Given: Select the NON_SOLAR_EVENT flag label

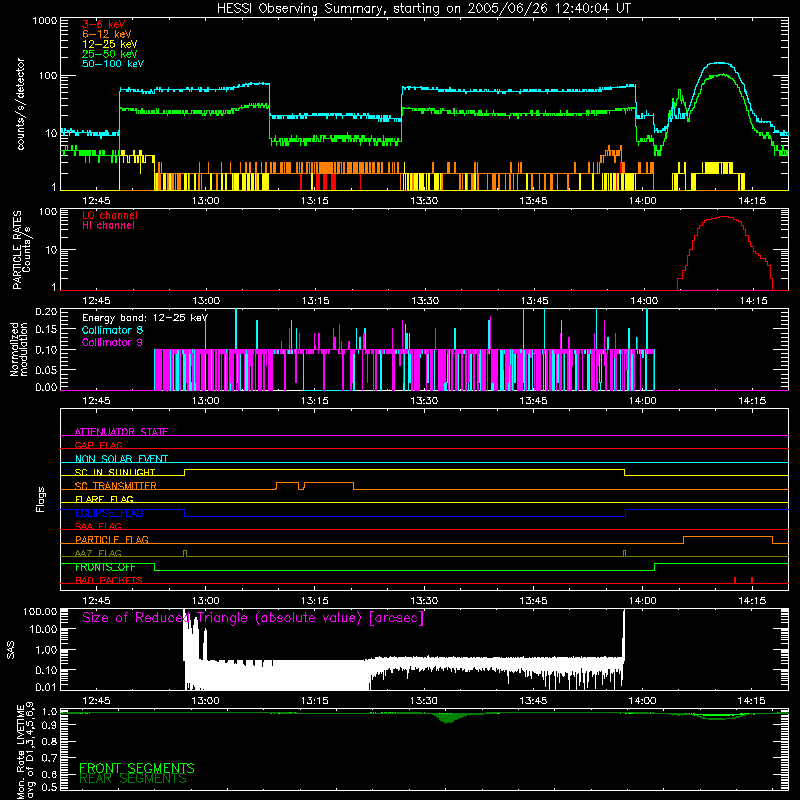Looking at the screenshot, I should [x=121, y=459].
